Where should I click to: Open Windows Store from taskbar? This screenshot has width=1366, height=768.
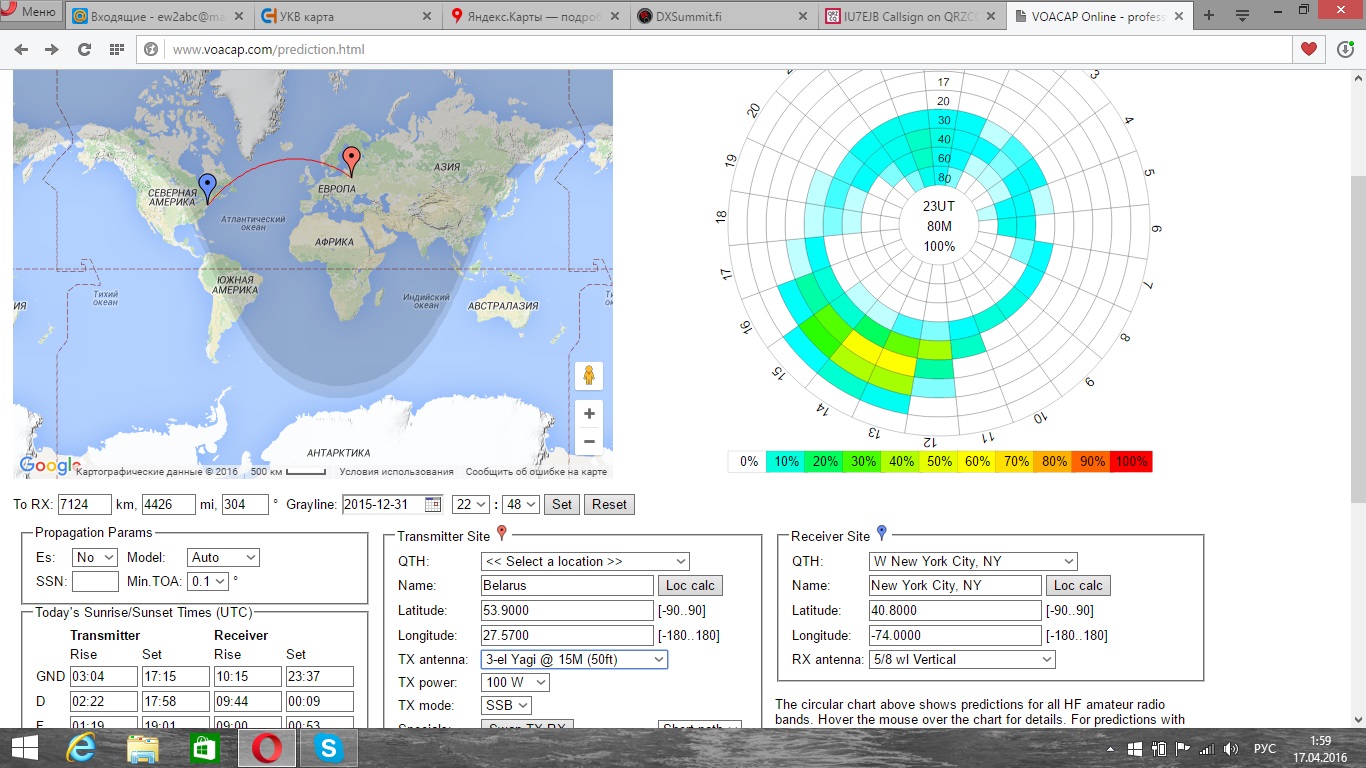pos(204,748)
